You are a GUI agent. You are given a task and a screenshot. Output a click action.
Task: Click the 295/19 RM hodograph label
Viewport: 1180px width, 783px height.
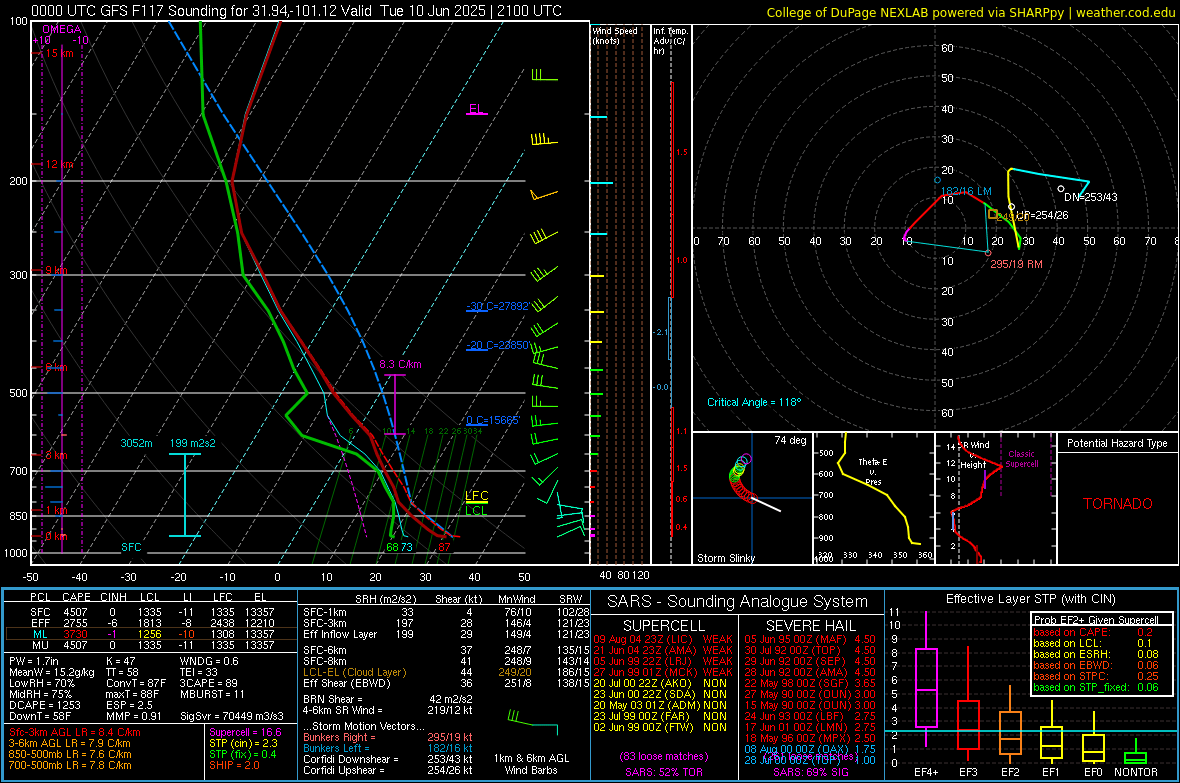[x=1016, y=264]
